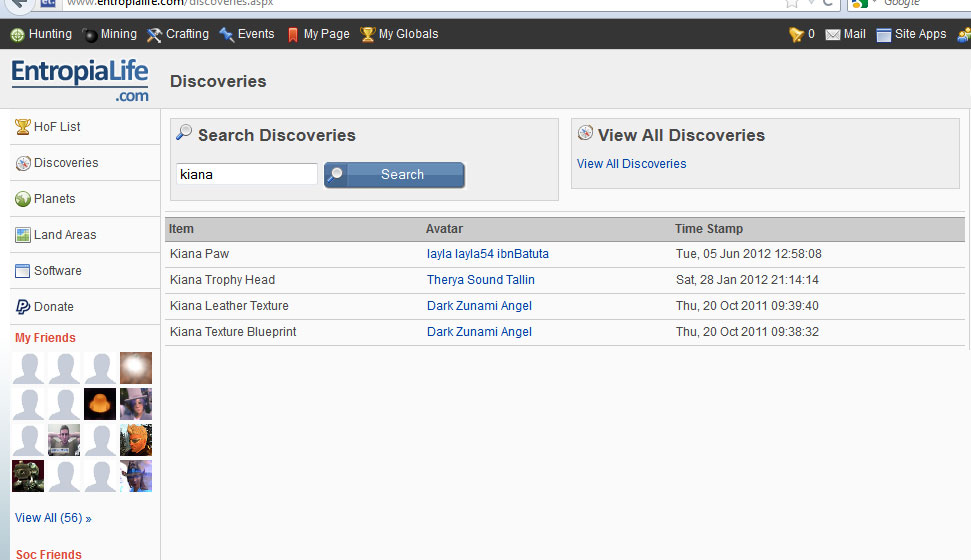Click the Mining bomb icon
The height and width of the screenshot is (560, 971).
pos(90,35)
